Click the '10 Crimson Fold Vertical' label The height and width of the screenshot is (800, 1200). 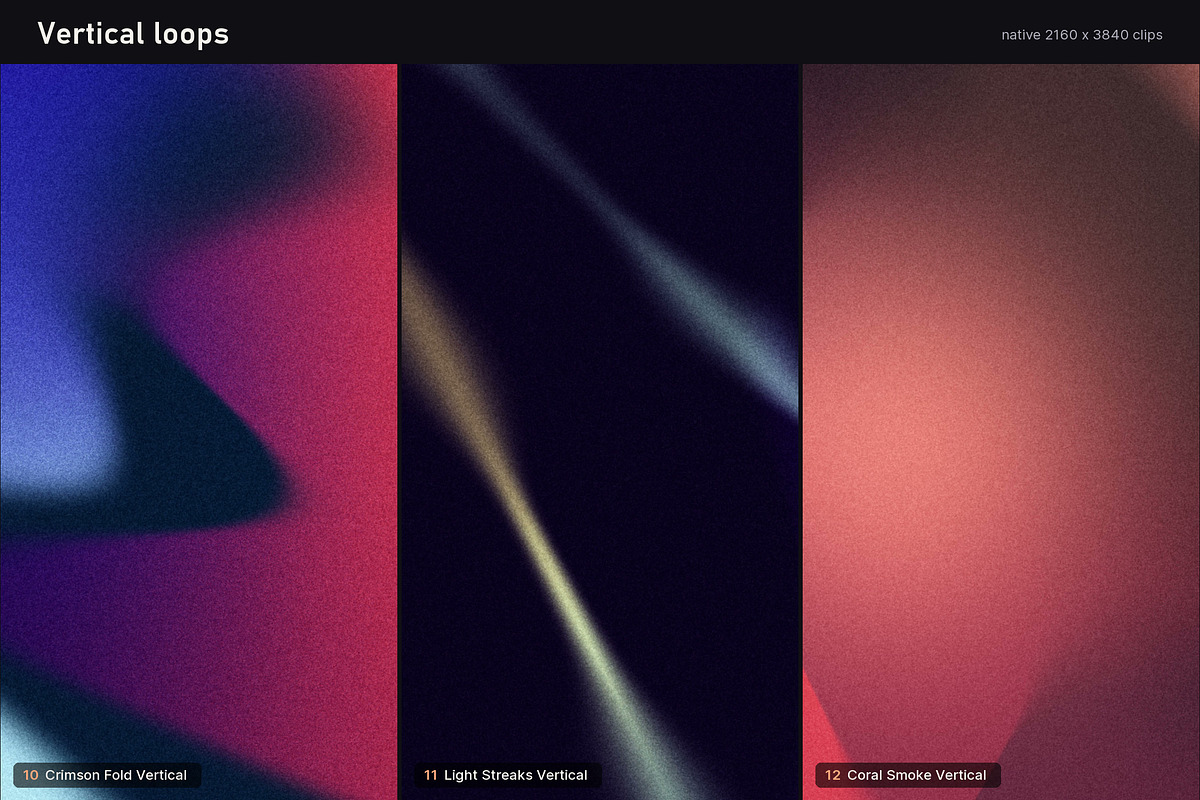(x=107, y=775)
